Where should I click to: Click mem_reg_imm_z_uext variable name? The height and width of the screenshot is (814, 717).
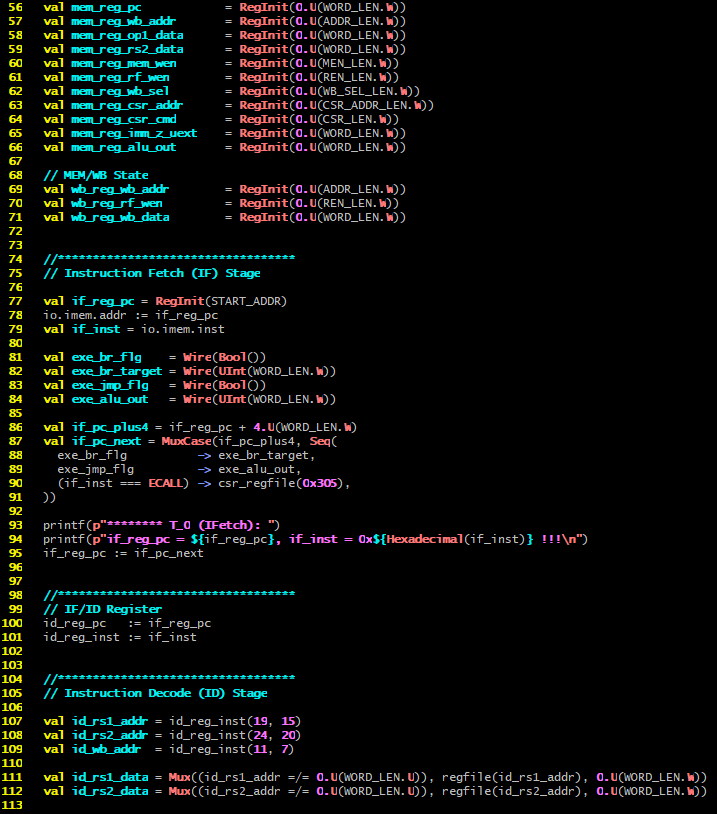pyautogui.click(x=134, y=134)
